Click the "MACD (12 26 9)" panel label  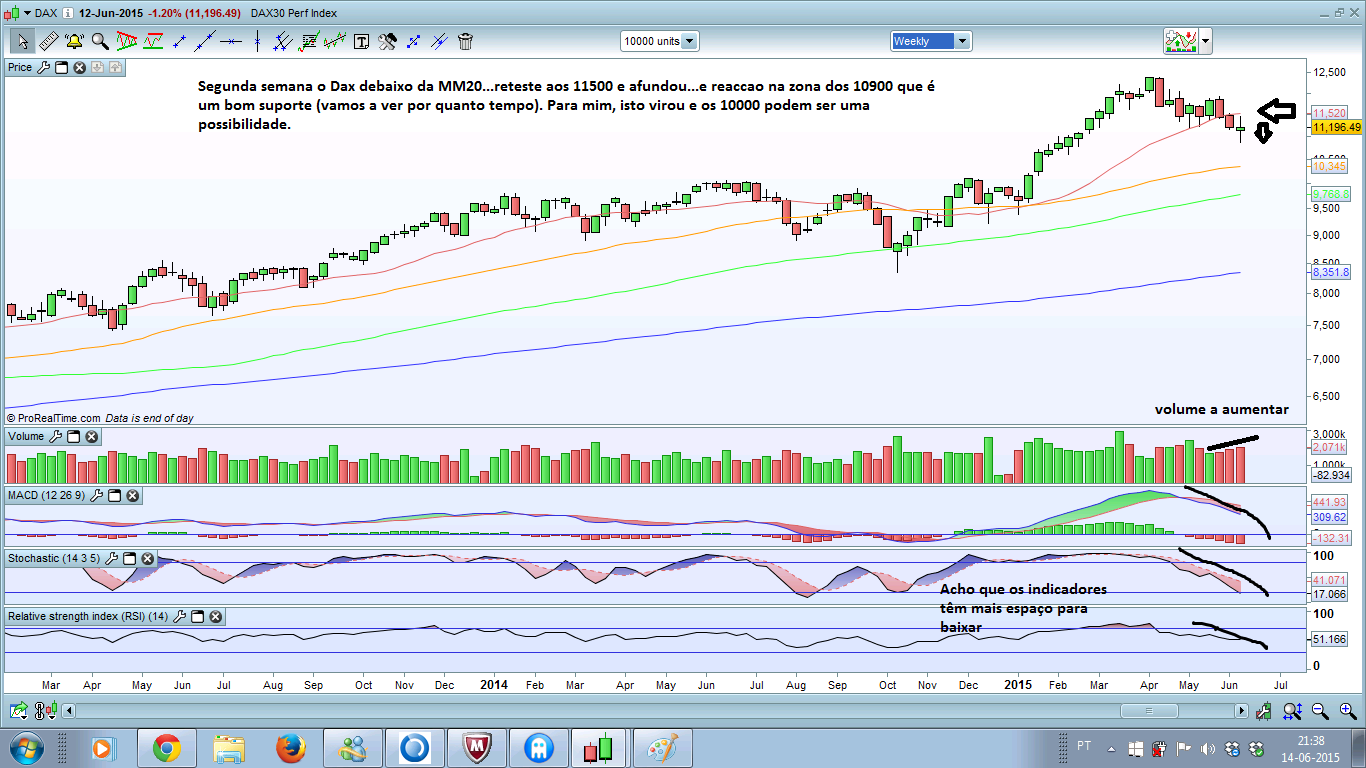tap(46, 496)
